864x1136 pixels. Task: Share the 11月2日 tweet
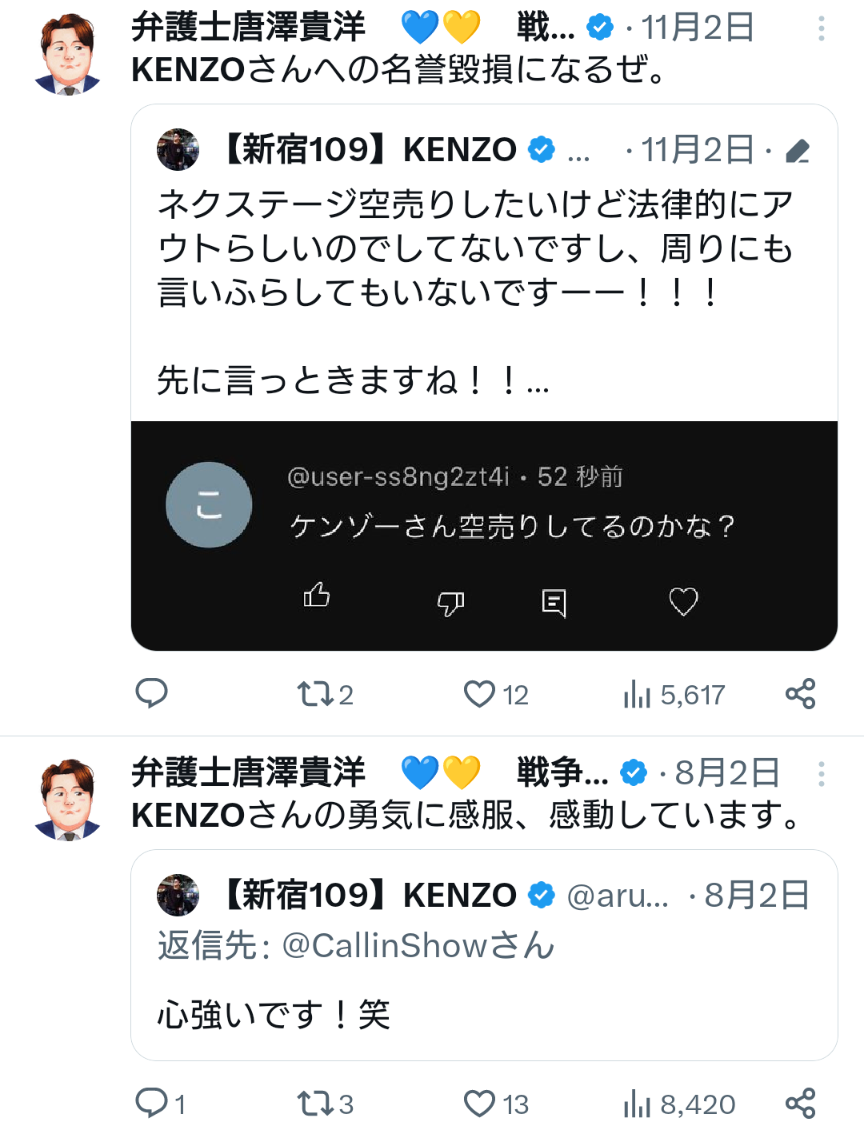pos(800,694)
